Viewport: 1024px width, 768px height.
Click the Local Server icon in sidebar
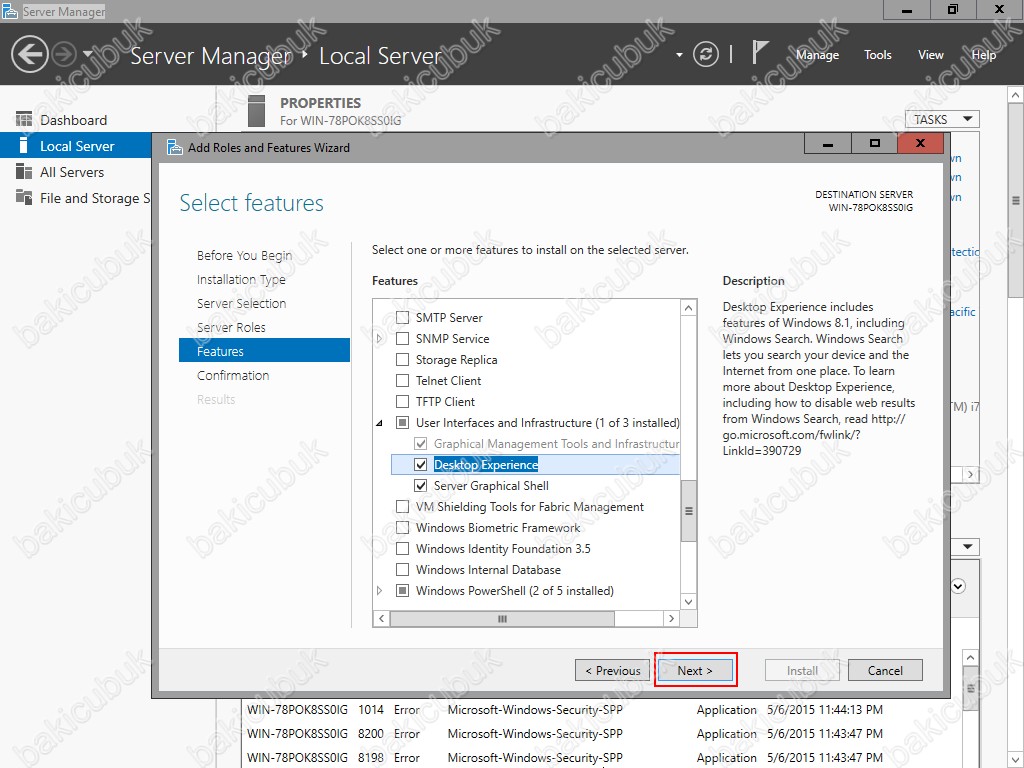[x=24, y=145]
